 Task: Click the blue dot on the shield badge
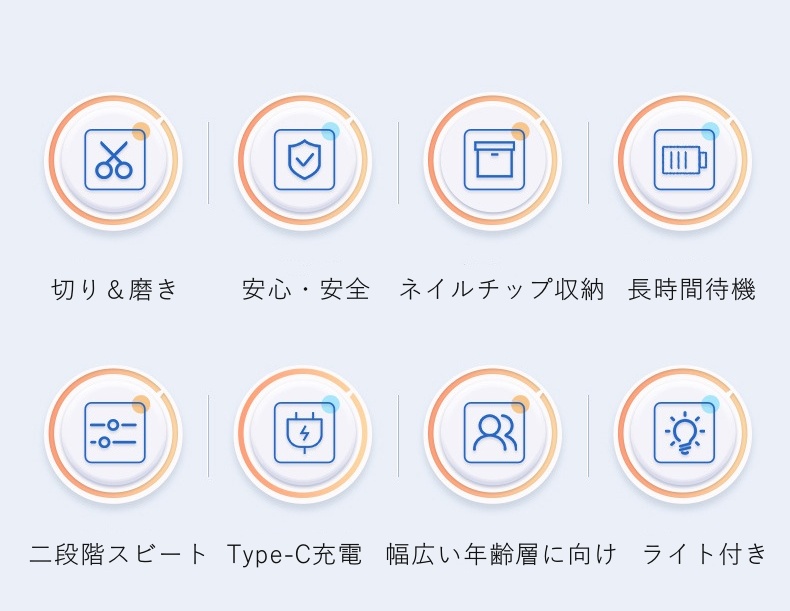pos(330,130)
